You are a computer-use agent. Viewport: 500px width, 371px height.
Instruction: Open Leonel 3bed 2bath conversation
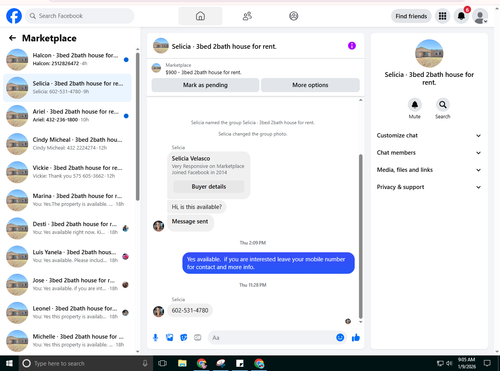click(x=67, y=313)
